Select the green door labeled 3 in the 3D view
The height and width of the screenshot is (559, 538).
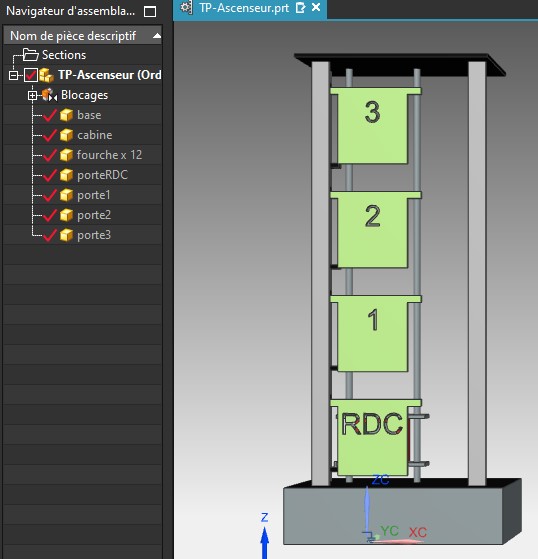[x=372, y=127]
